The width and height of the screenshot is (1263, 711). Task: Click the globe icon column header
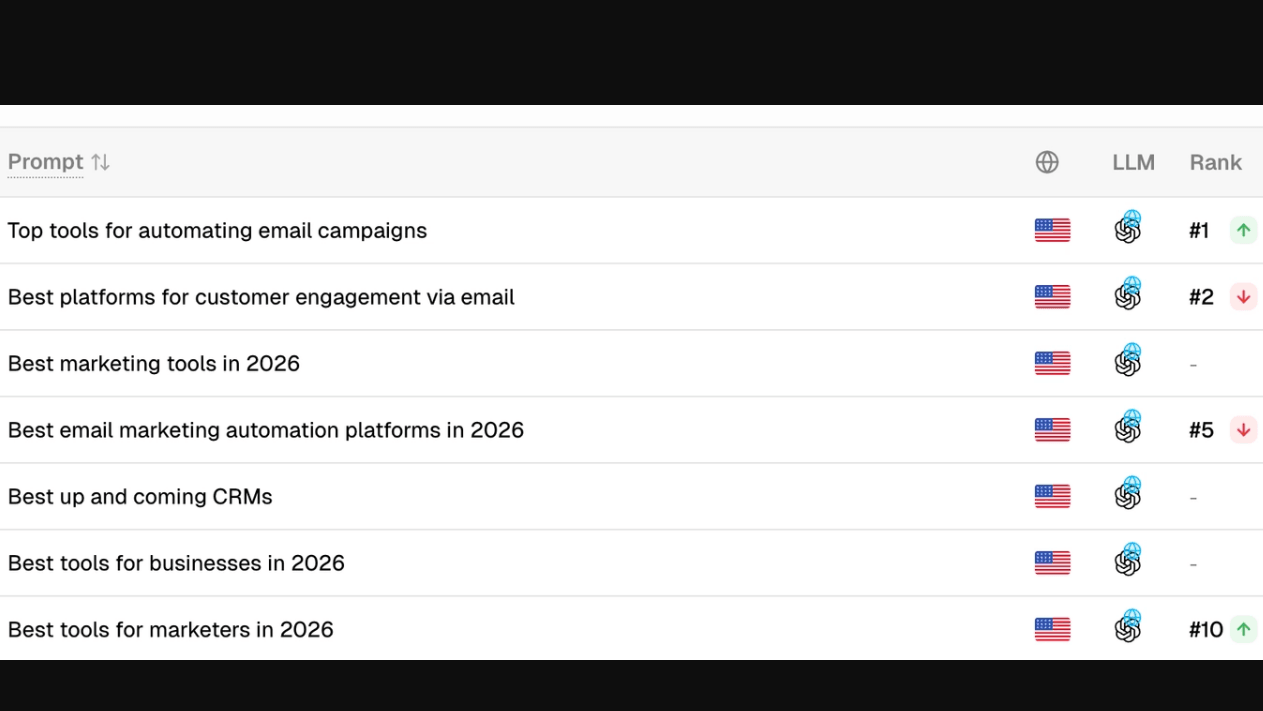pos(1047,161)
